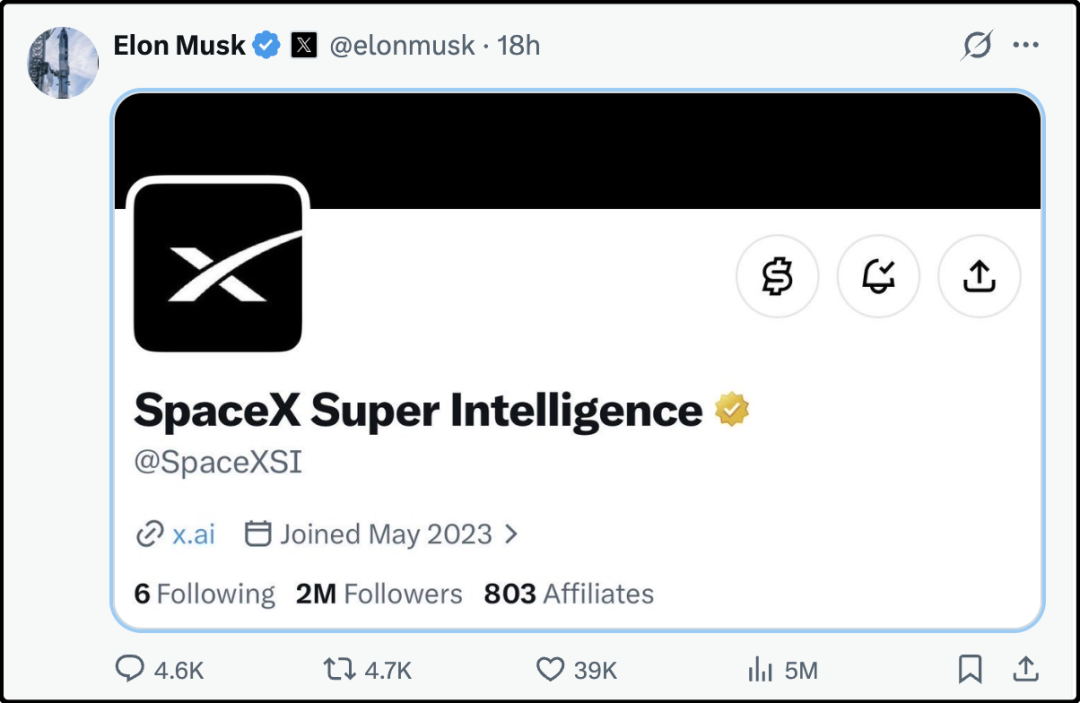The height and width of the screenshot is (703, 1080).
Task: Like the post with the heart icon
Action: [x=550, y=669]
